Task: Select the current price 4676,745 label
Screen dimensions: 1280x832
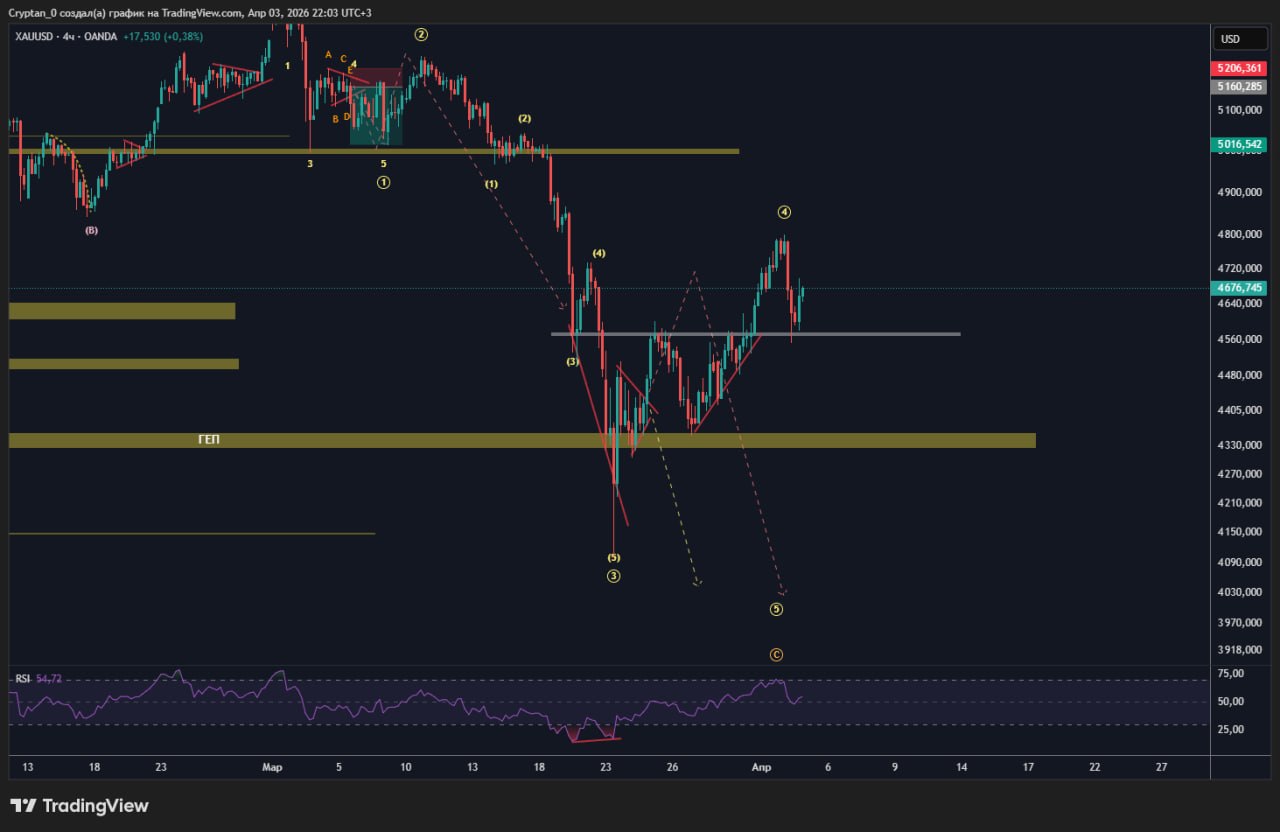Action: point(1239,288)
